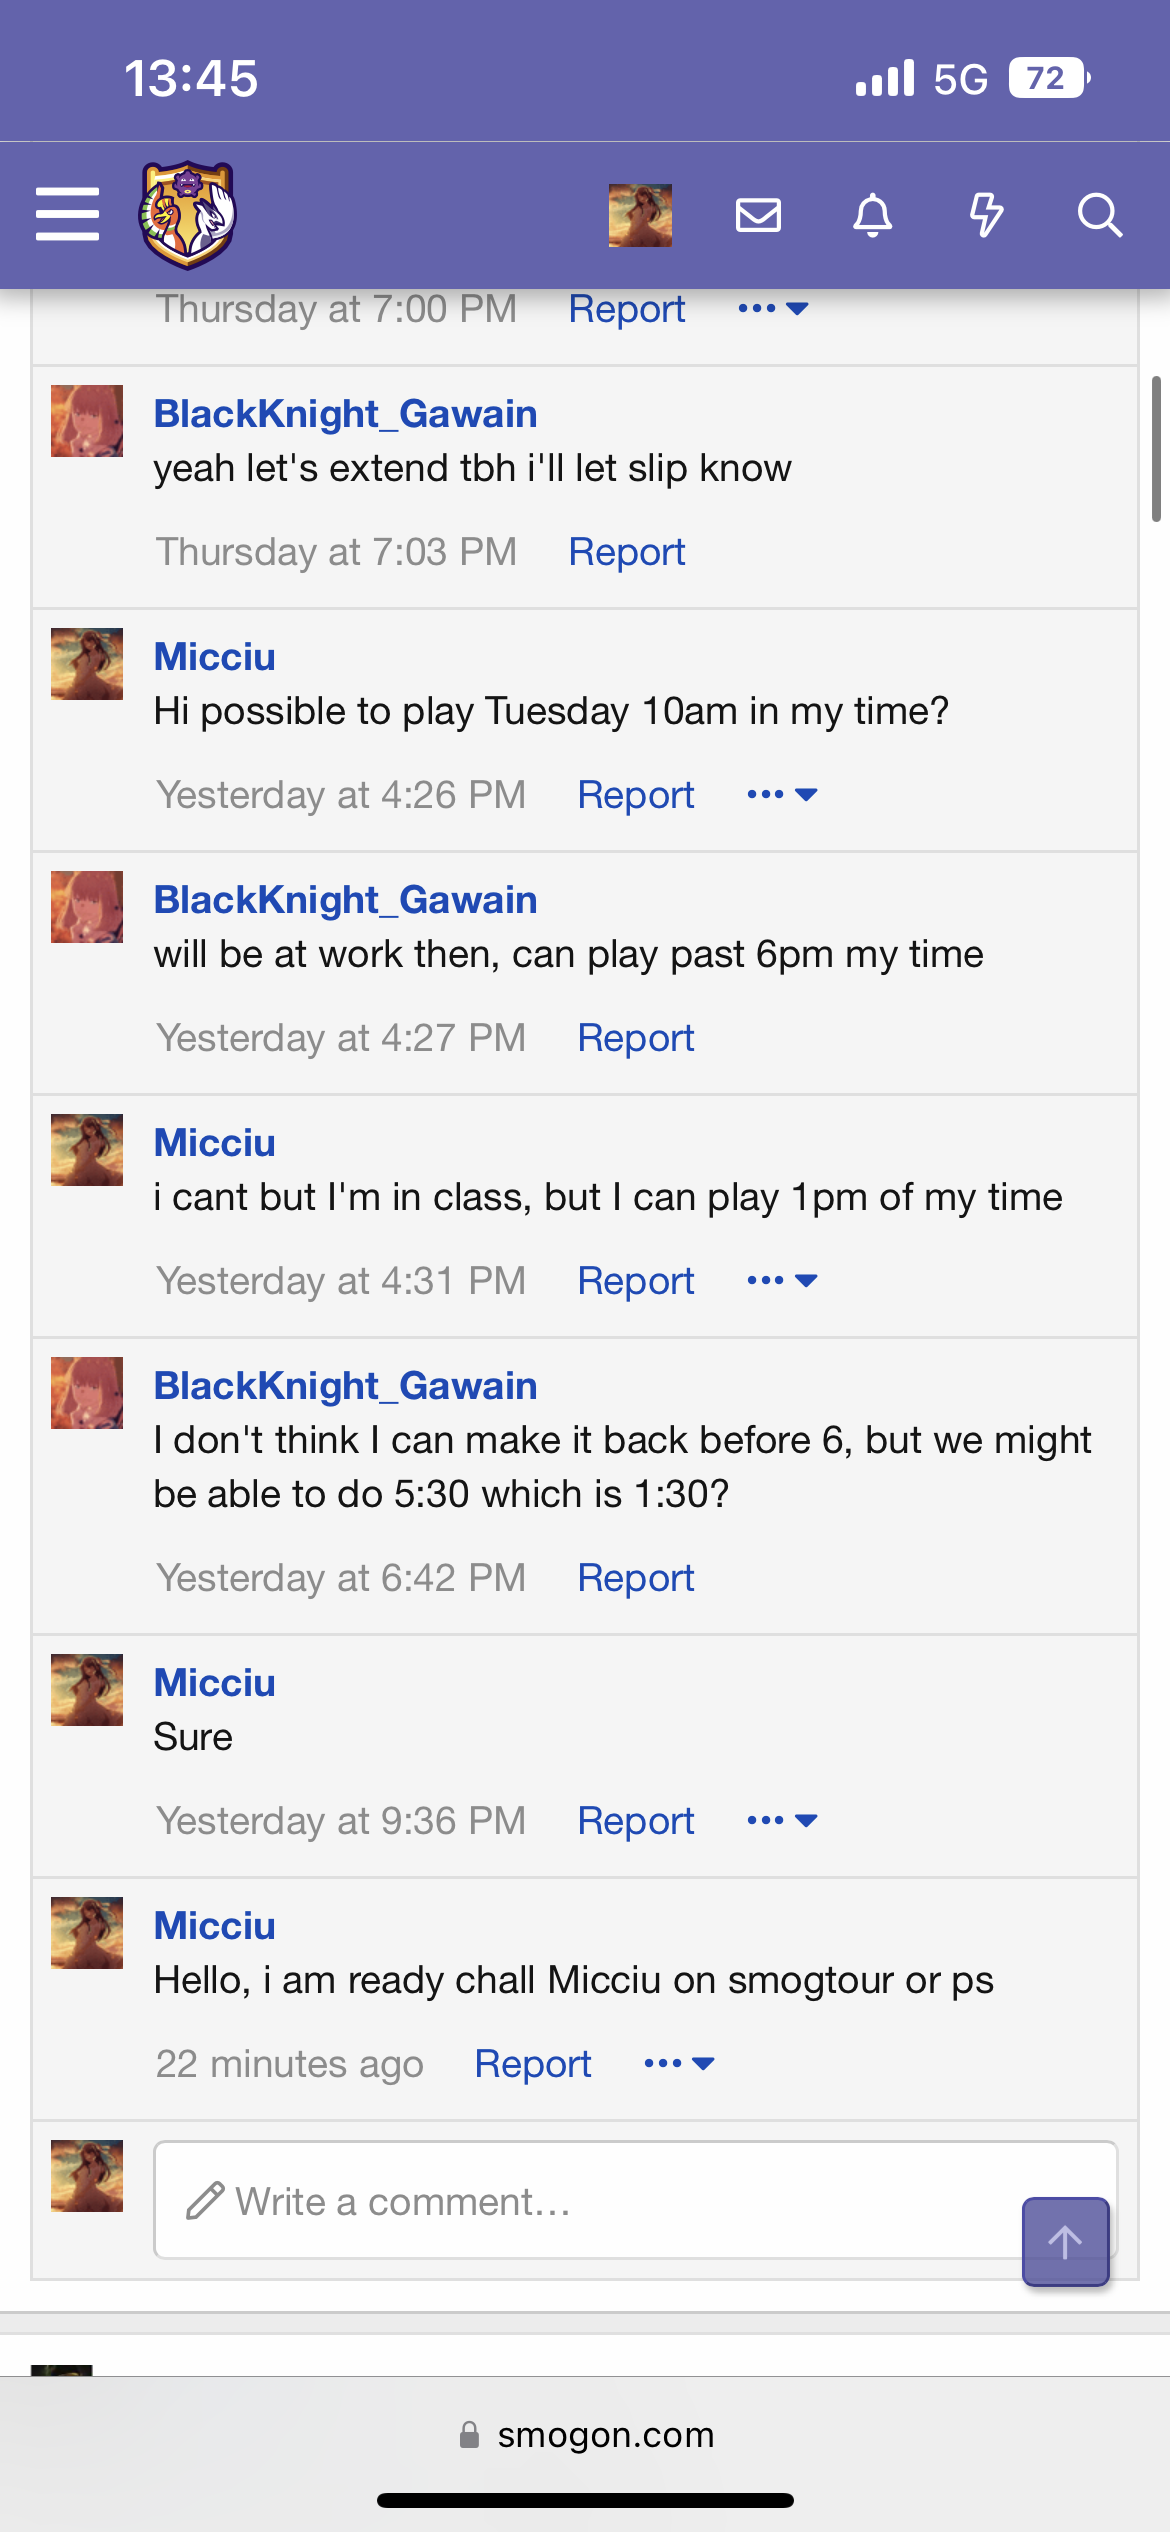Tap the Smogon shield logo

pos(187,215)
